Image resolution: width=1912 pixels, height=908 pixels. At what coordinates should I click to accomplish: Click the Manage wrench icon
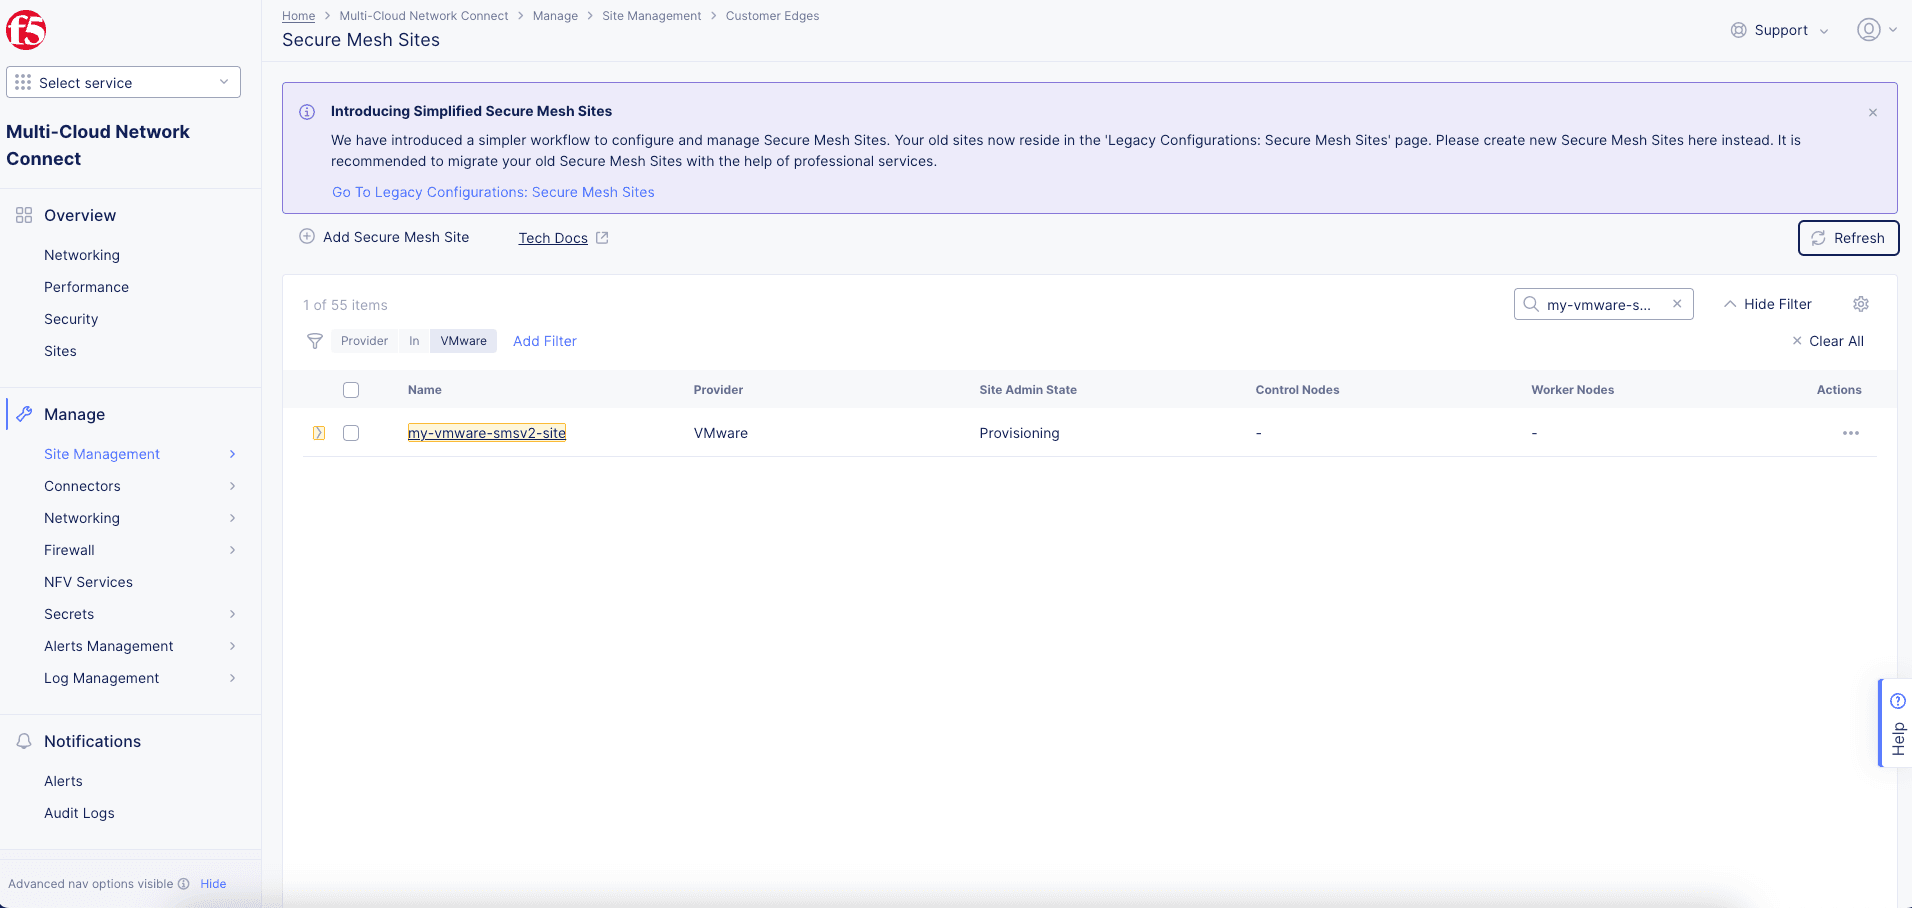(24, 414)
